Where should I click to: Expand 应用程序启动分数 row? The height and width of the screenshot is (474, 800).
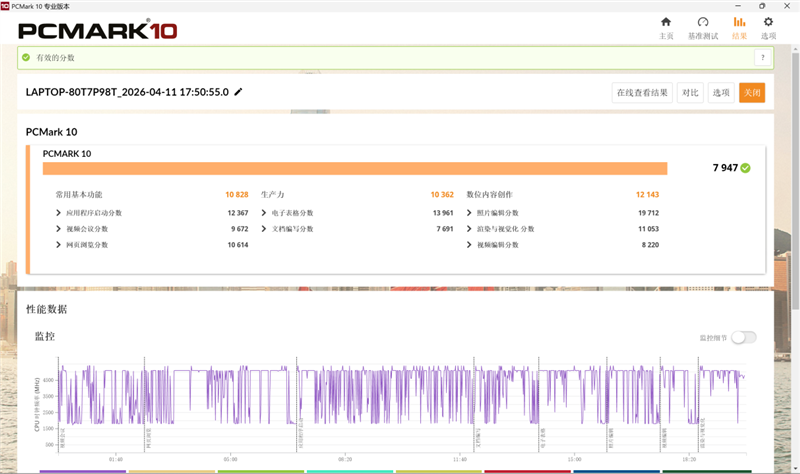click(x=58, y=213)
